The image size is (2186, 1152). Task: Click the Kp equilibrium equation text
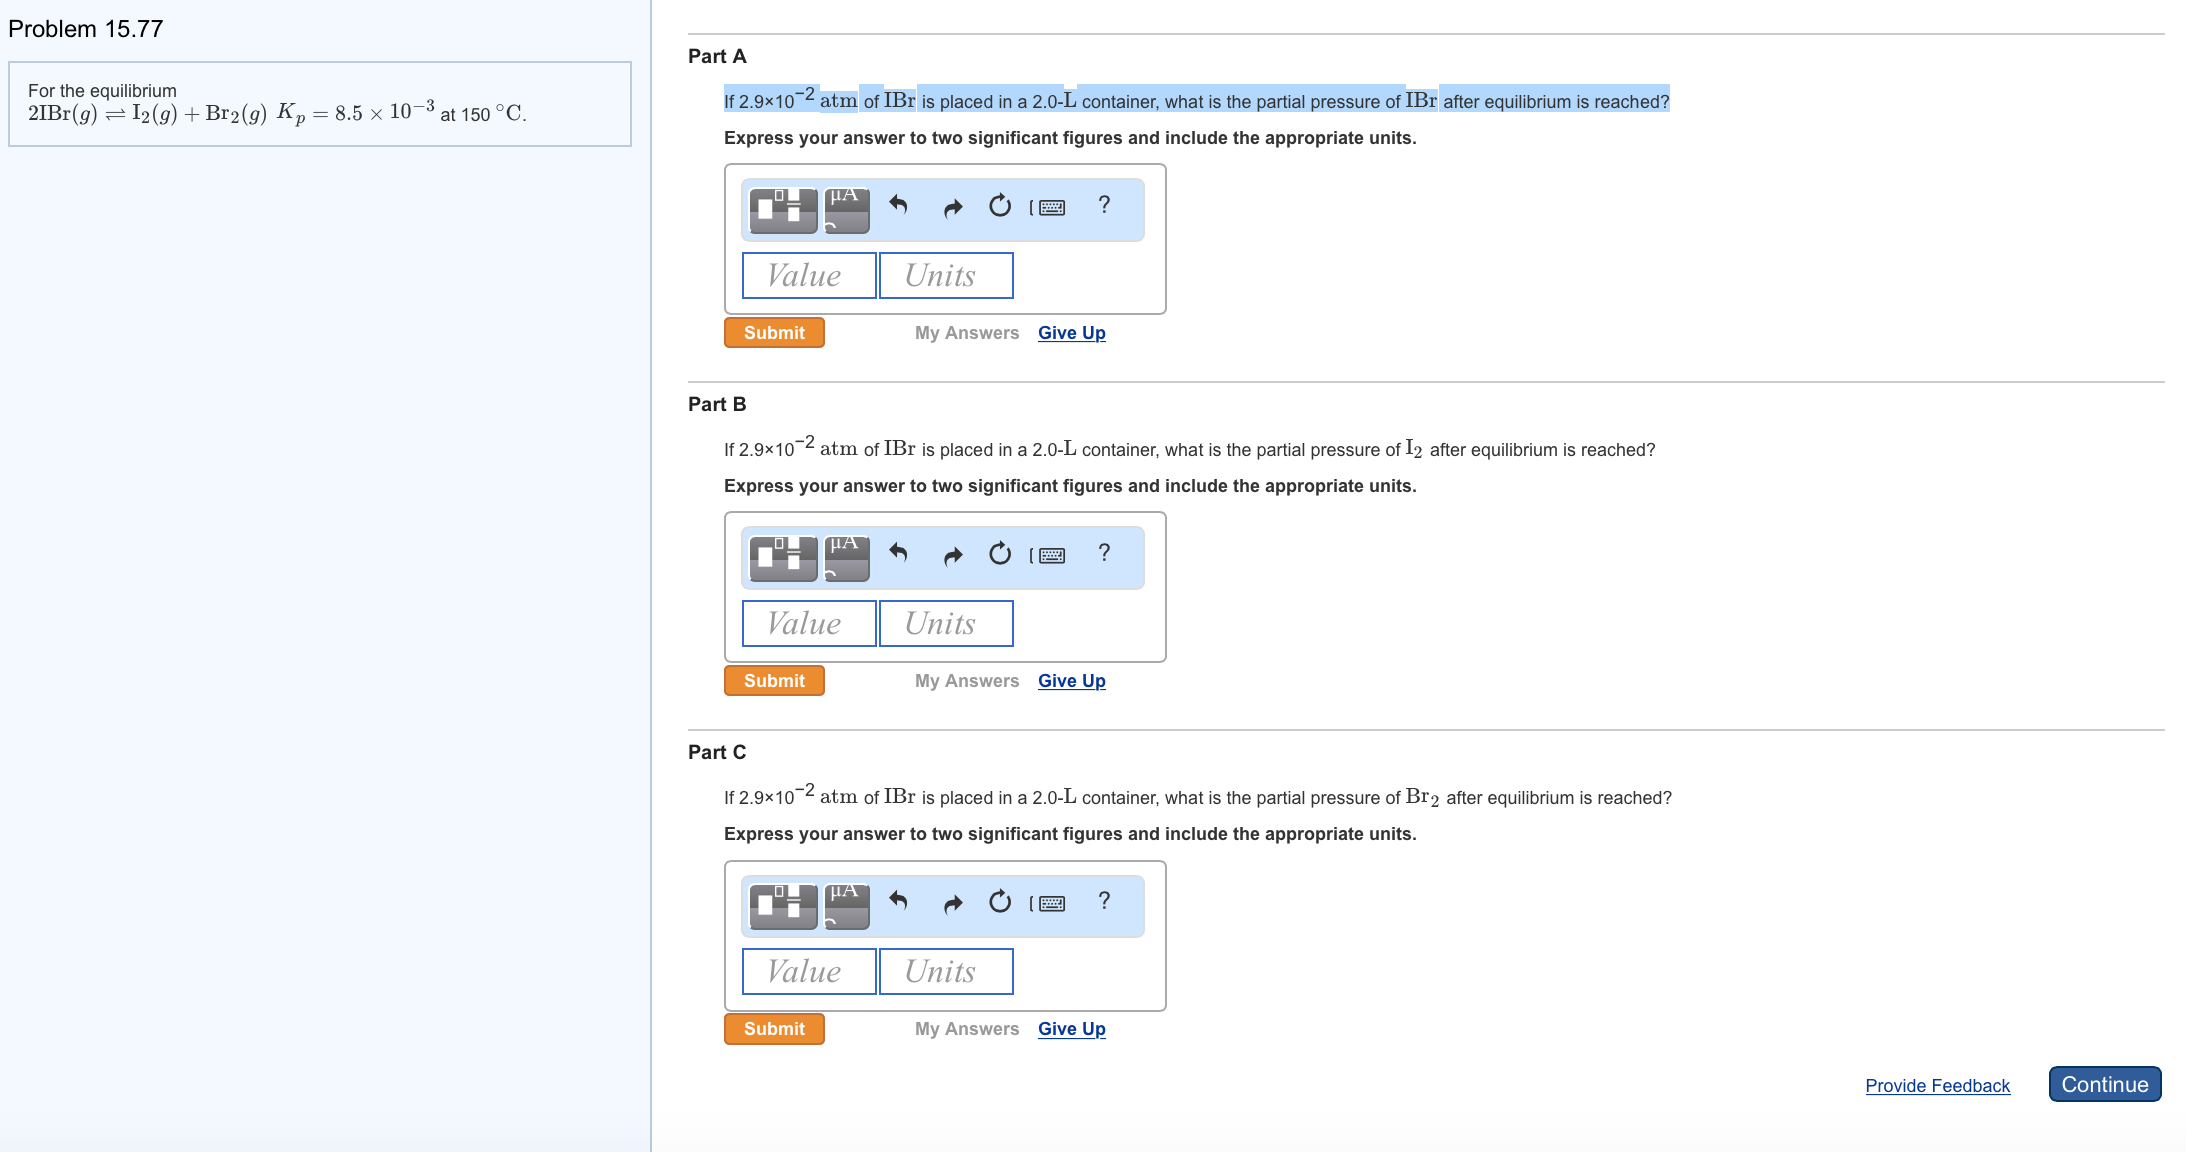pos(277,113)
